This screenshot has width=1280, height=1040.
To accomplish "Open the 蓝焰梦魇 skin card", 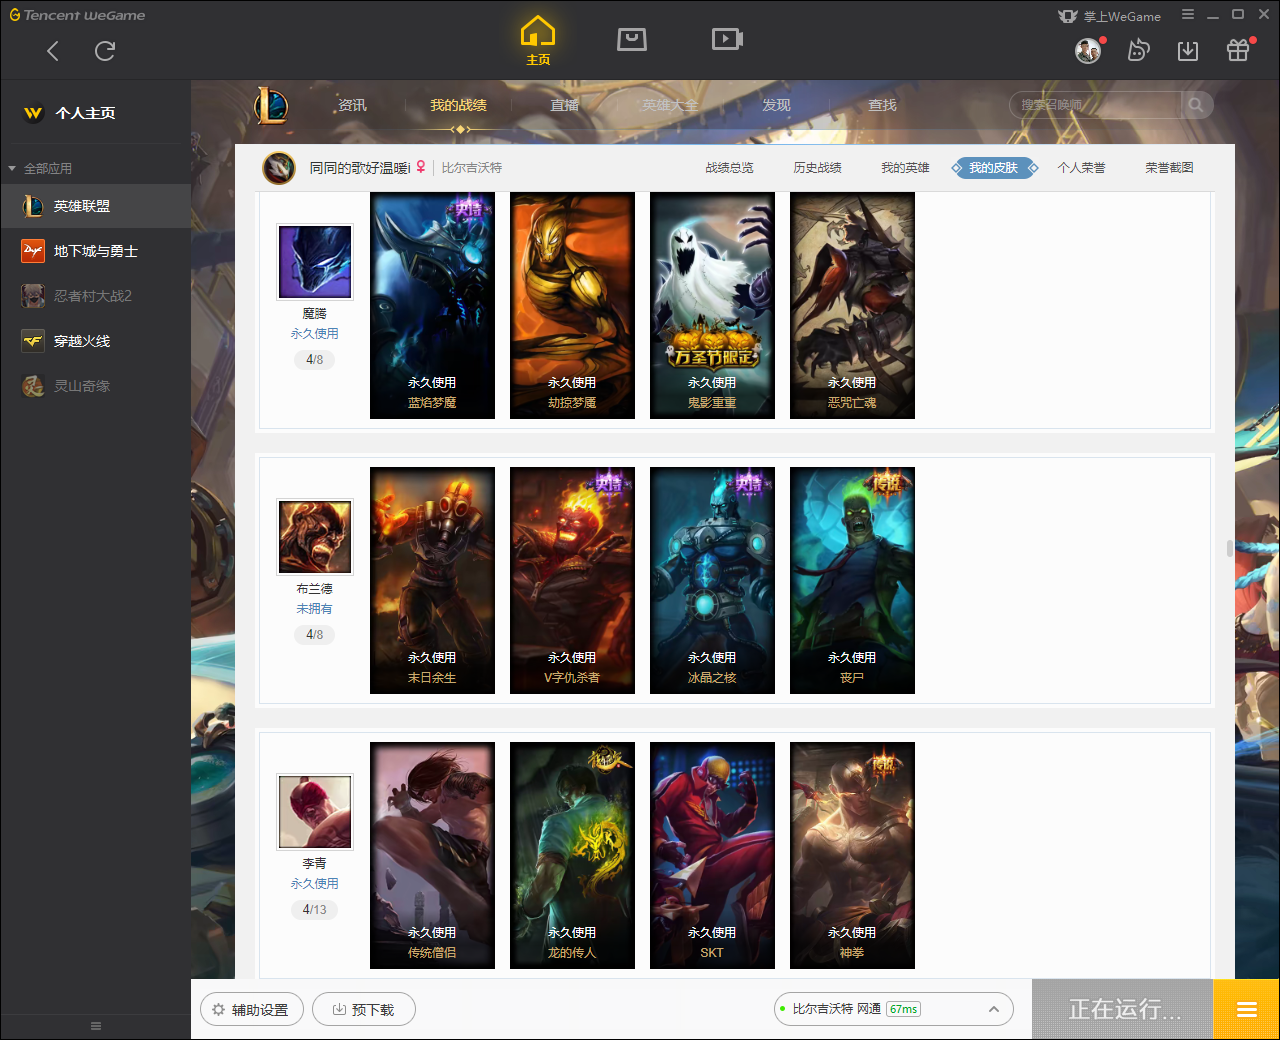I will [x=432, y=305].
